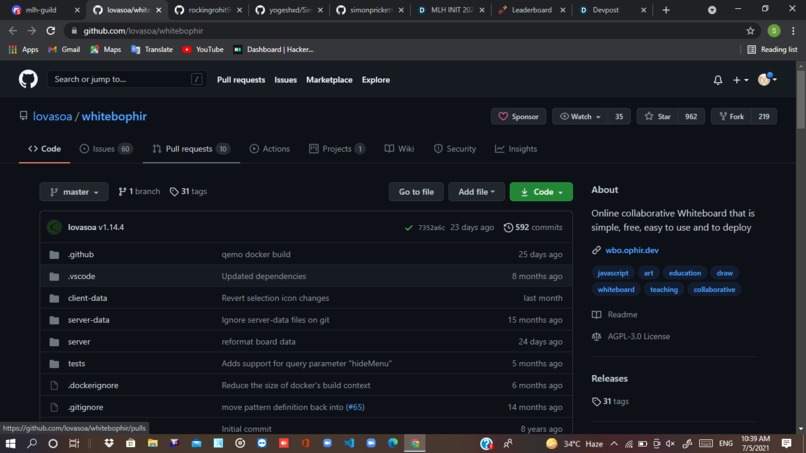The height and width of the screenshot is (453, 806).
Task: Open the server-data folder
Action: (88, 320)
